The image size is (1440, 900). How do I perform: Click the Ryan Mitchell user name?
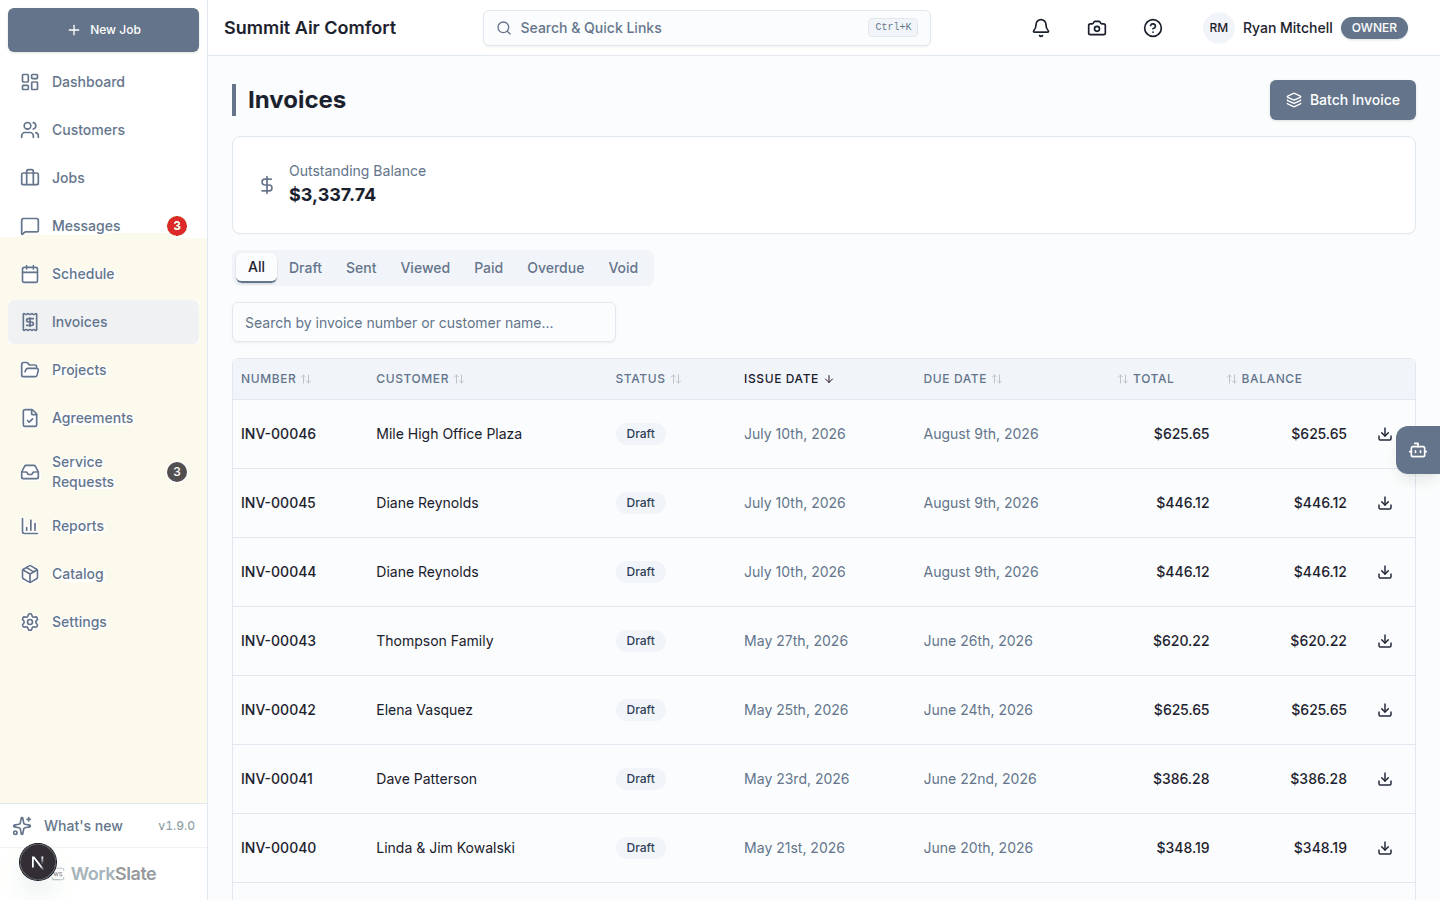pyautogui.click(x=1287, y=28)
